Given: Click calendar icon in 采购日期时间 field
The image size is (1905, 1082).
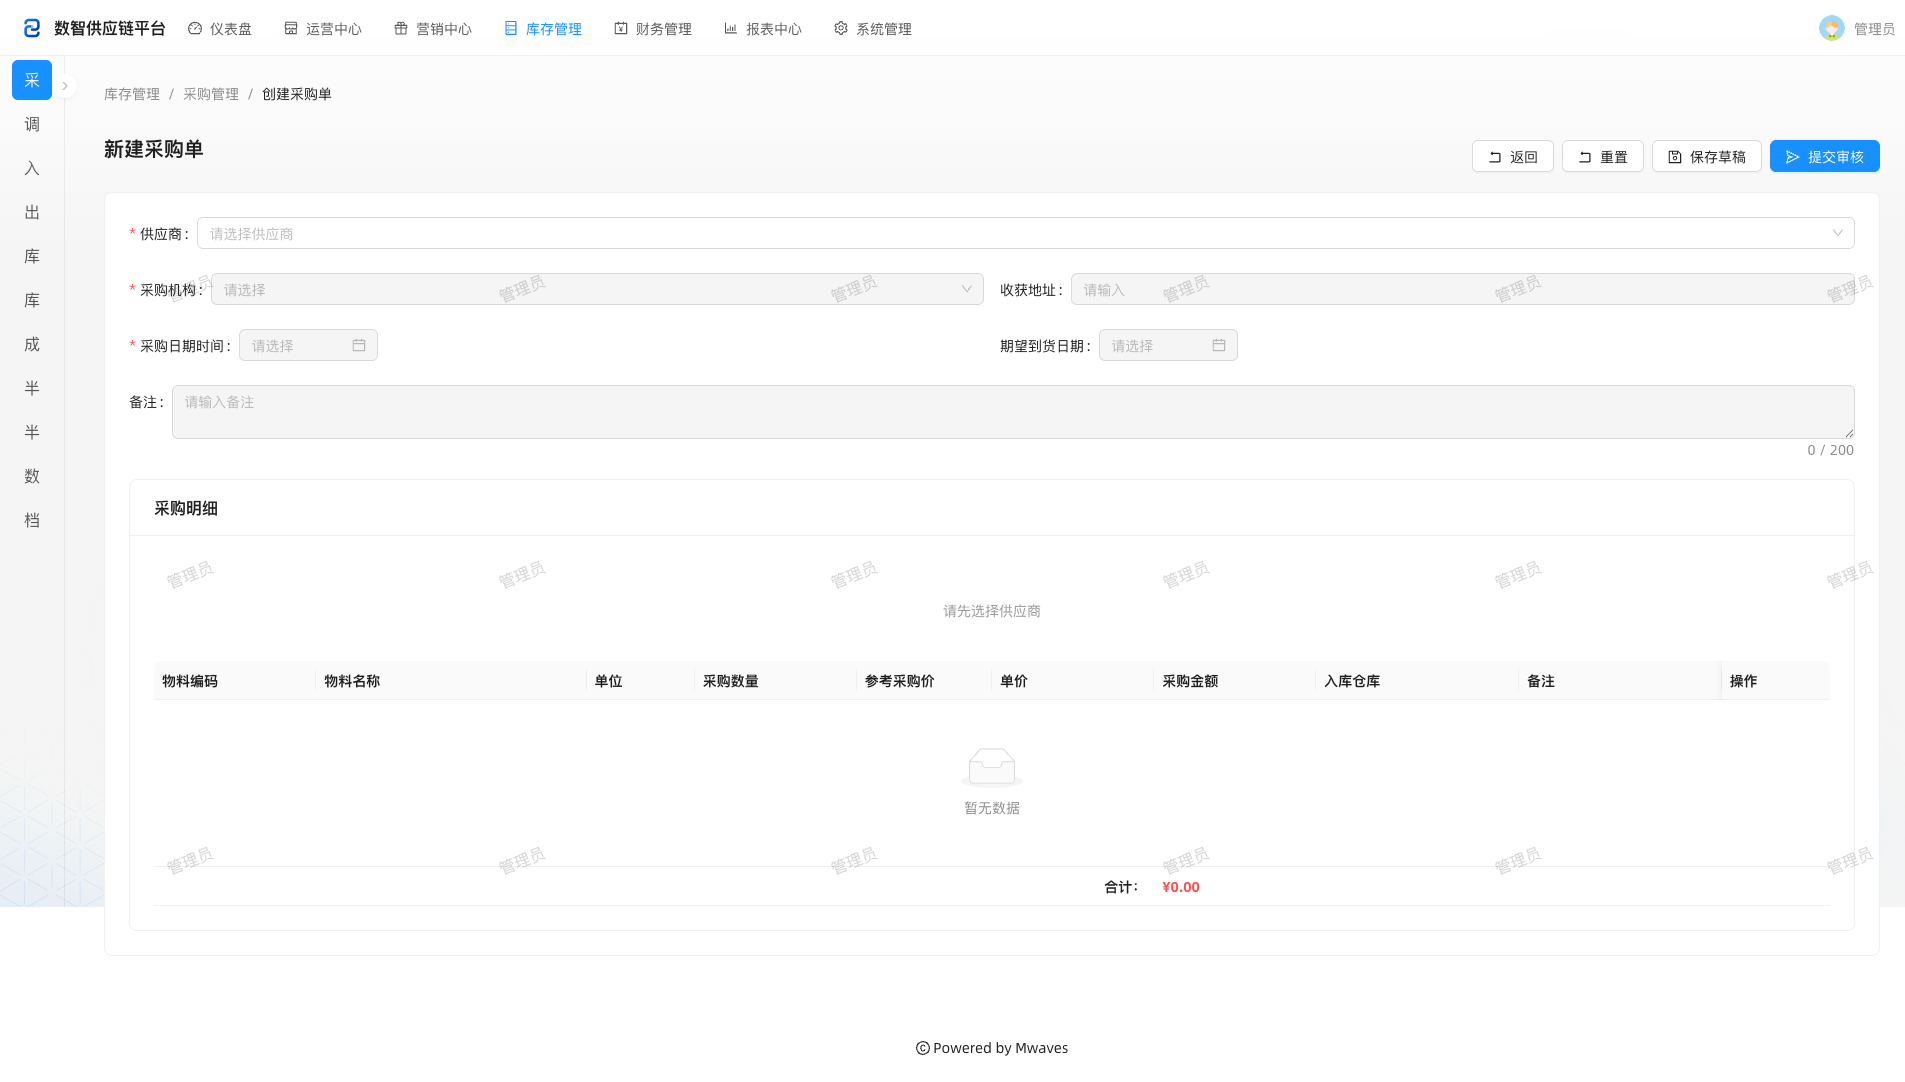Looking at the screenshot, I should coord(359,345).
